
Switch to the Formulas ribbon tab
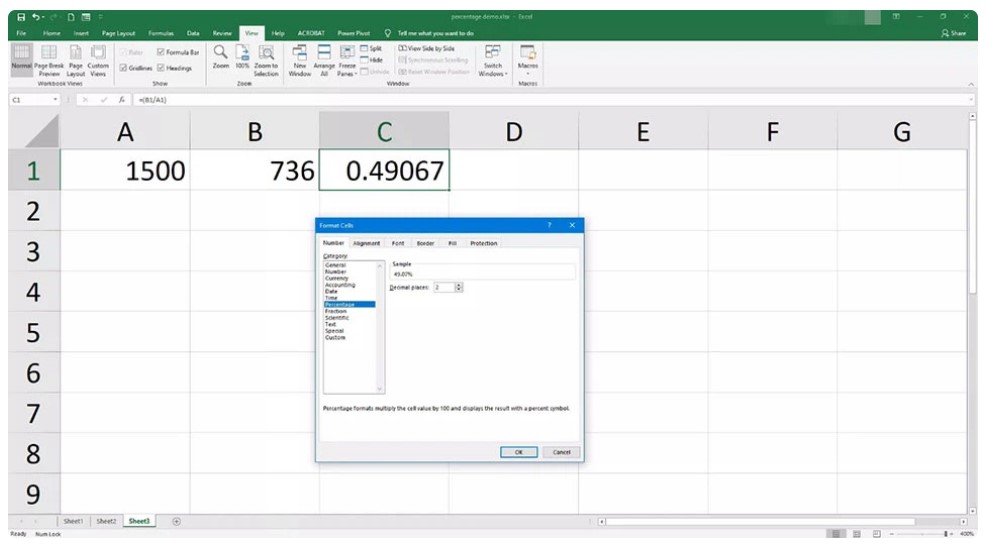click(x=161, y=33)
